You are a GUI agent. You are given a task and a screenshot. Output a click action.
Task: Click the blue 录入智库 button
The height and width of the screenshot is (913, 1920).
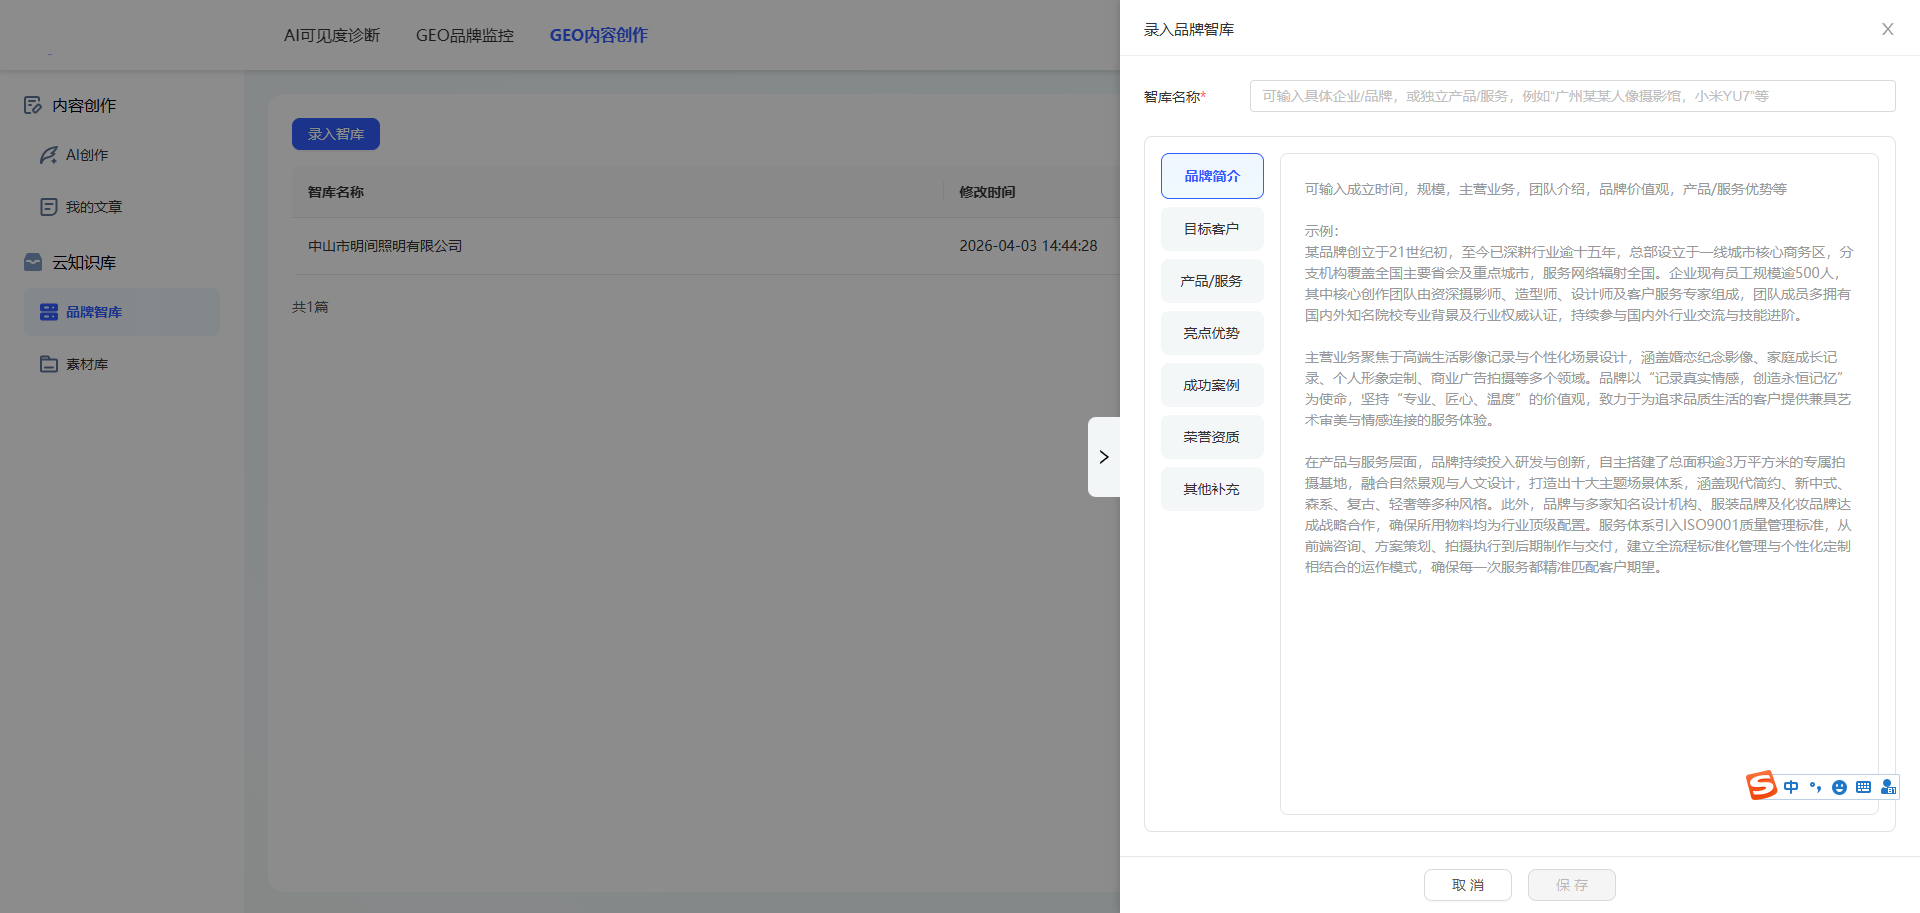335,134
